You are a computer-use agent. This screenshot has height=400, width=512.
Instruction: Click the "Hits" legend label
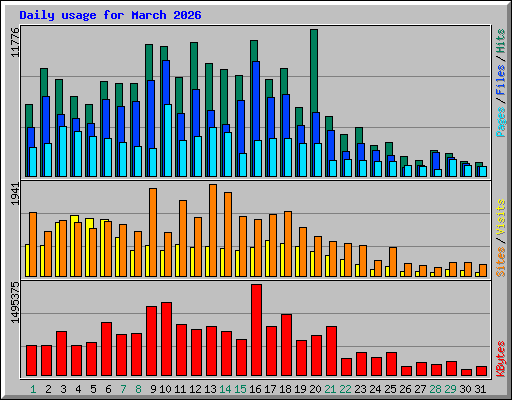500,41
